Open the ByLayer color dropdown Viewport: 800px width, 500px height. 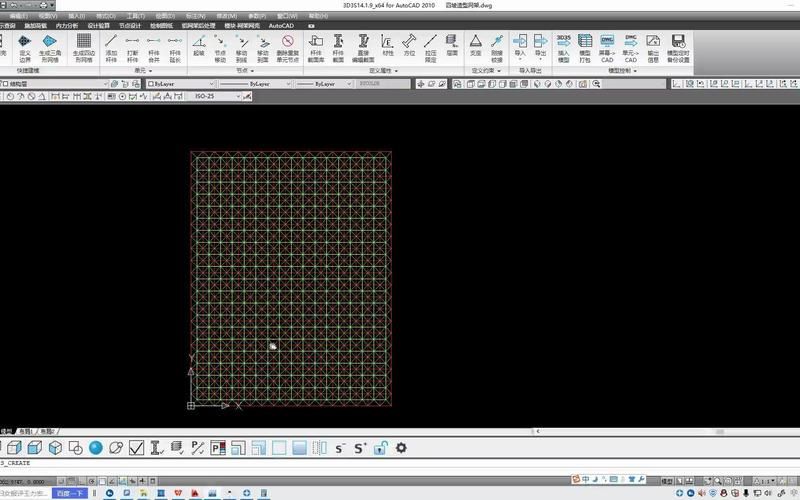[x=179, y=84]
